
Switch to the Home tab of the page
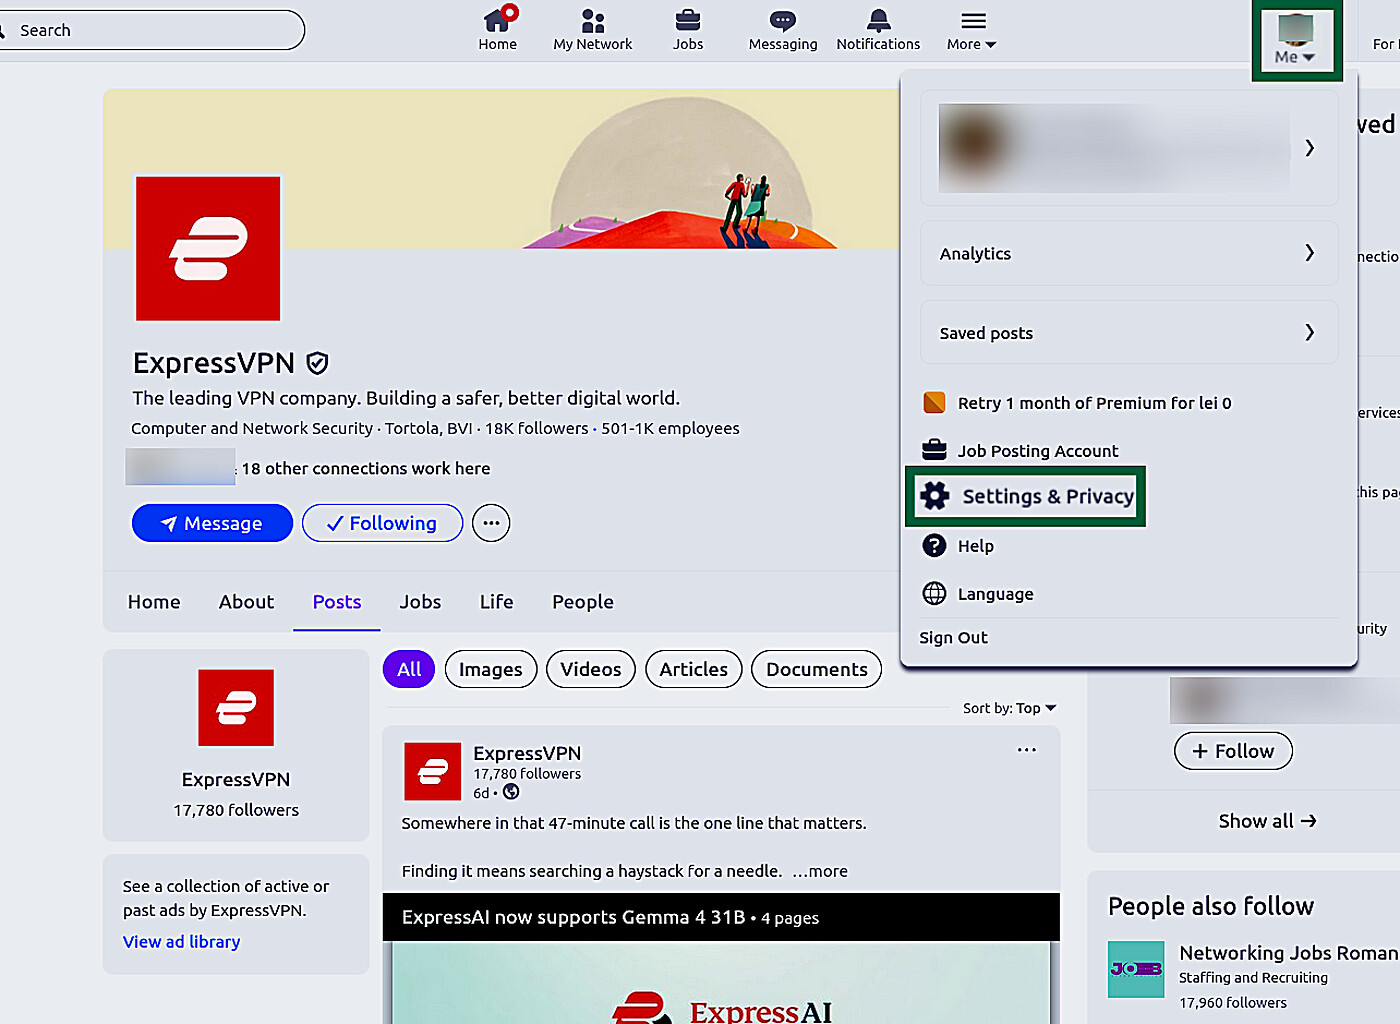[154, 602]
